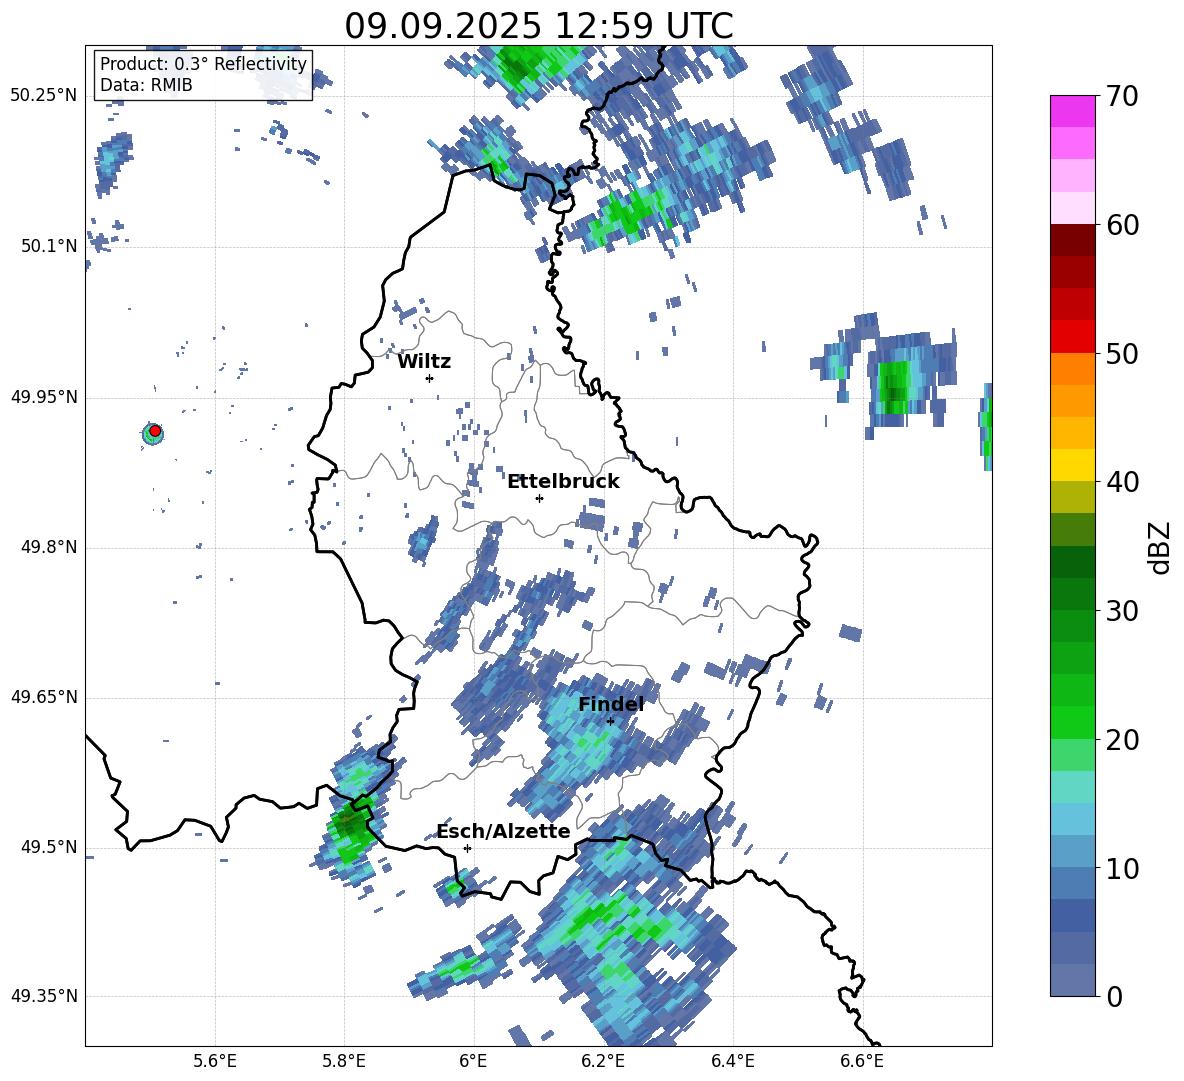Image resolution: width=1184 pixels, height=1081 pixels.
Task: Click the cross marker below Esch/Alzette
Action: (467, 848)
